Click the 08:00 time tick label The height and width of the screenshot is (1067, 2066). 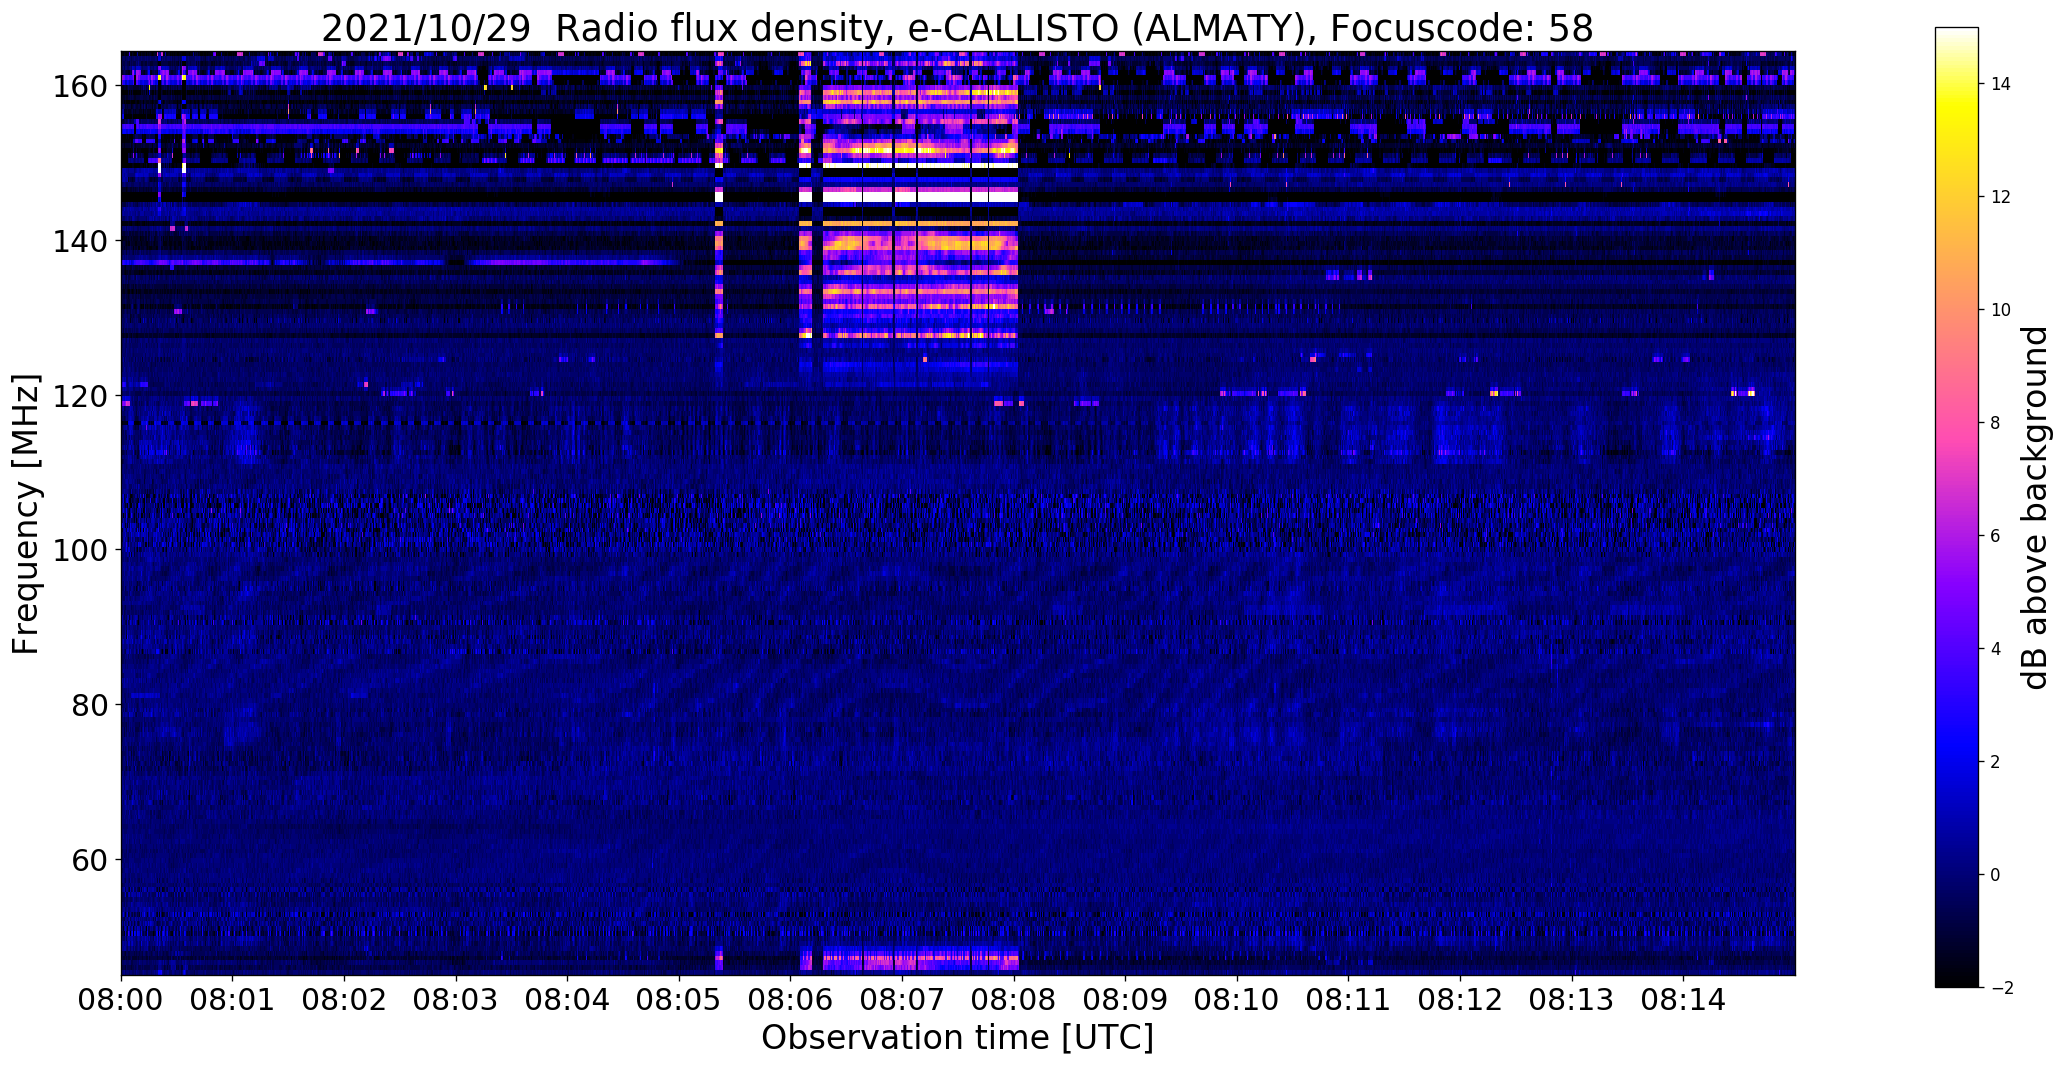pyautogui.click(x=121, y=1001)
